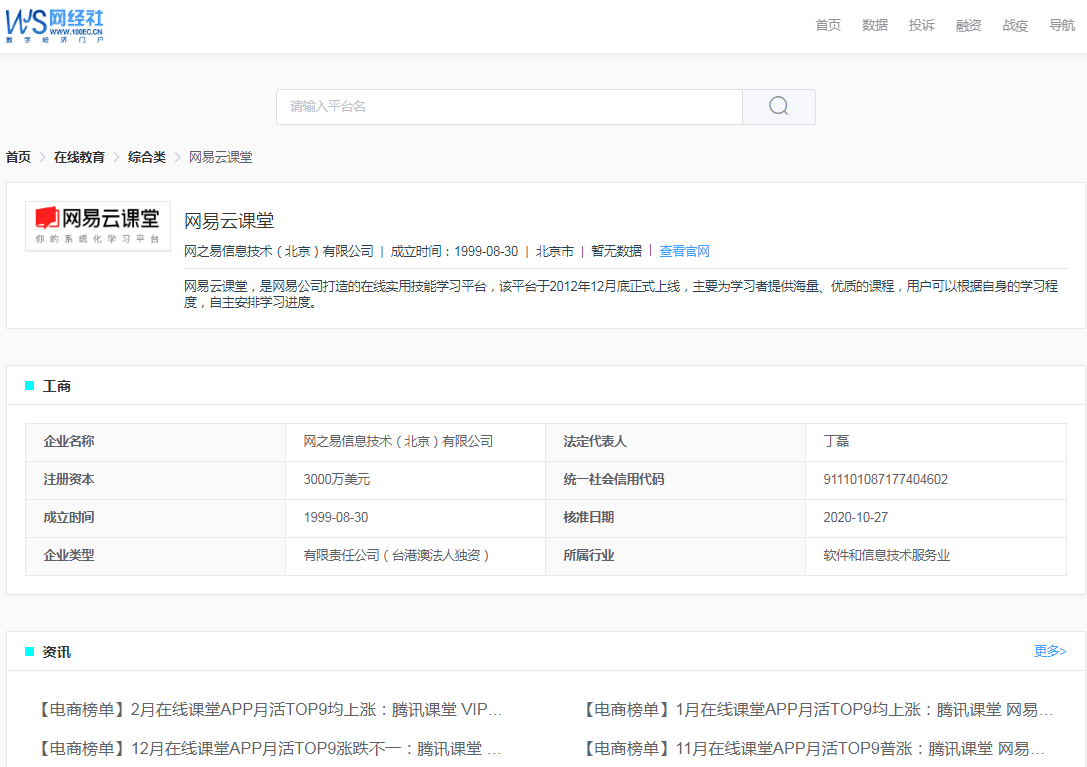The height and width of the screenshot is (767, 1087).
Task: Focus the 请输入平台名 search field
Action: click(x=509, y=107)
